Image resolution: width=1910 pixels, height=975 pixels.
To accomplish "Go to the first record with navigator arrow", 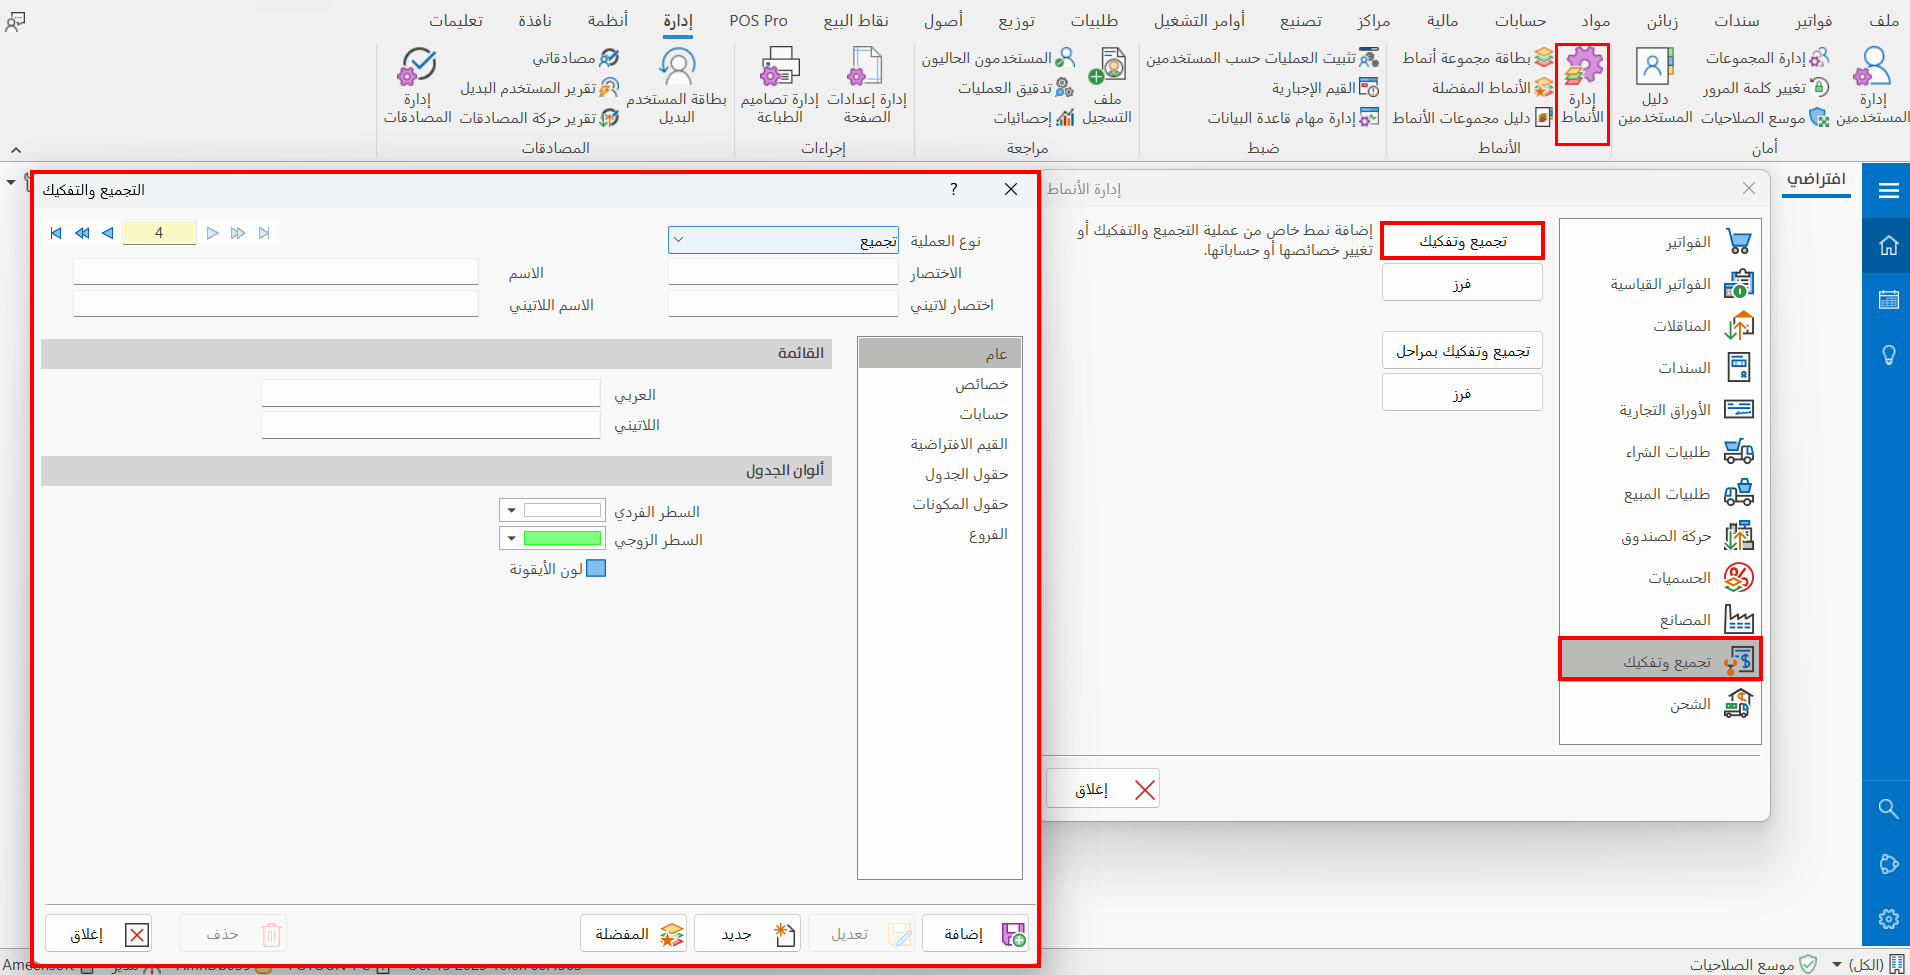I will pos(56,233).
